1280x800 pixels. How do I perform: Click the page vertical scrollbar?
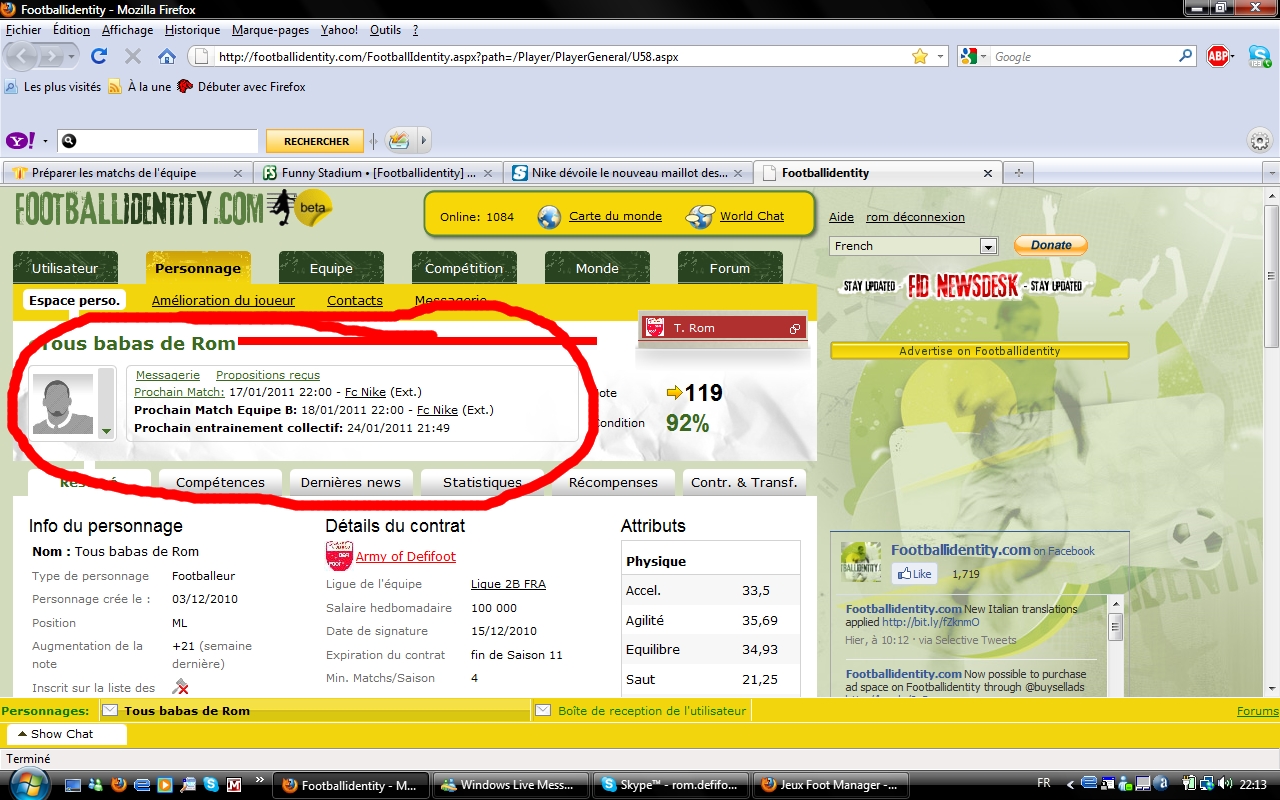(x=1272, y=440)
